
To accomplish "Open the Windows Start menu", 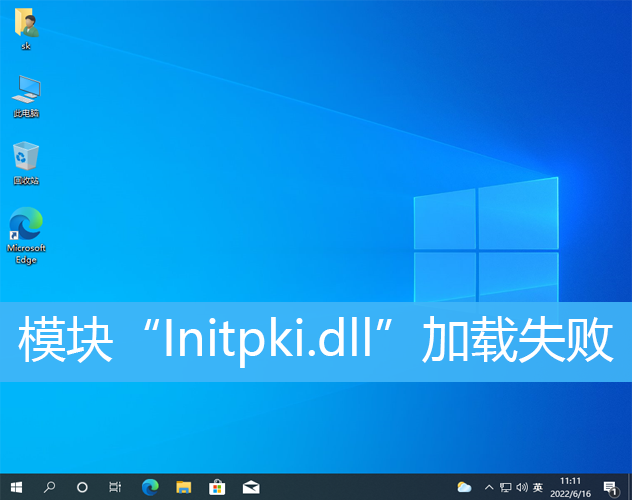I will click(x=15, y=487).
